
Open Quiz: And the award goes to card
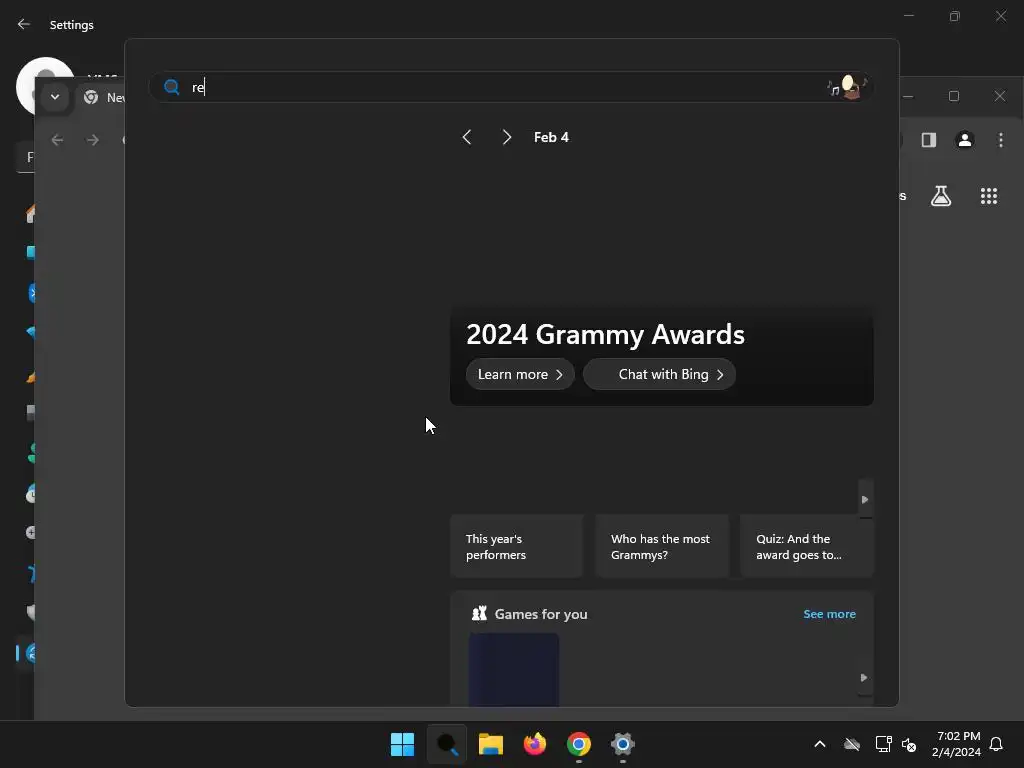pyautogui.click(x=807, y=547)
